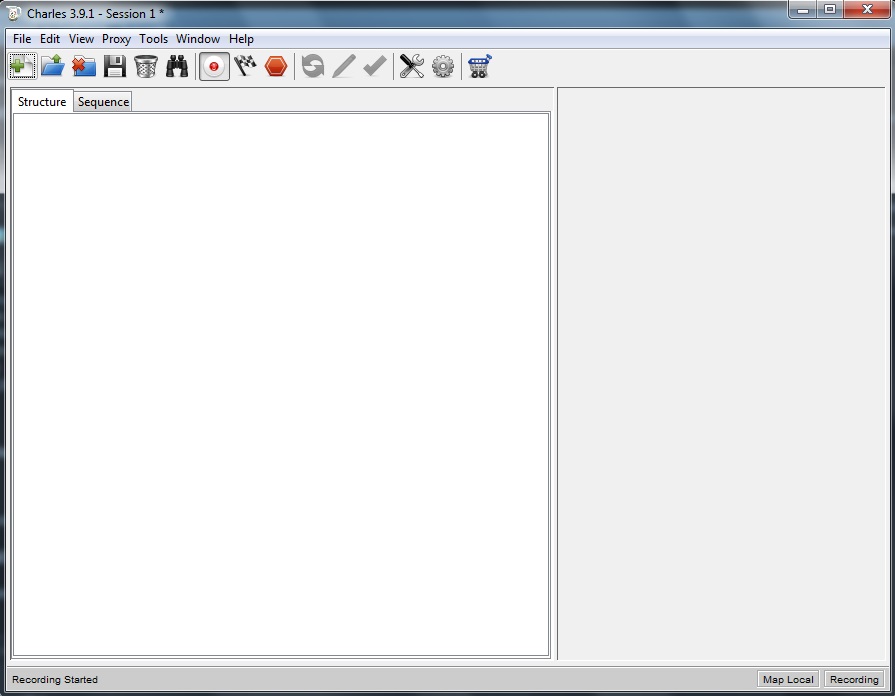Screen dimensions: 895x696
Task: Open the Tools menu
Action: [154, 39]
